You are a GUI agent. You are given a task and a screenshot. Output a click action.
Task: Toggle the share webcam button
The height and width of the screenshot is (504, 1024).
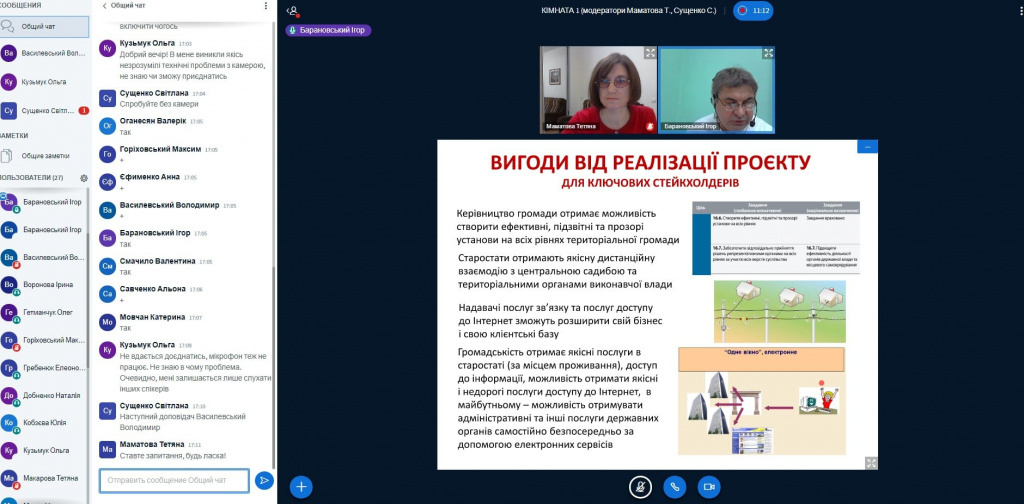point(709,487)
